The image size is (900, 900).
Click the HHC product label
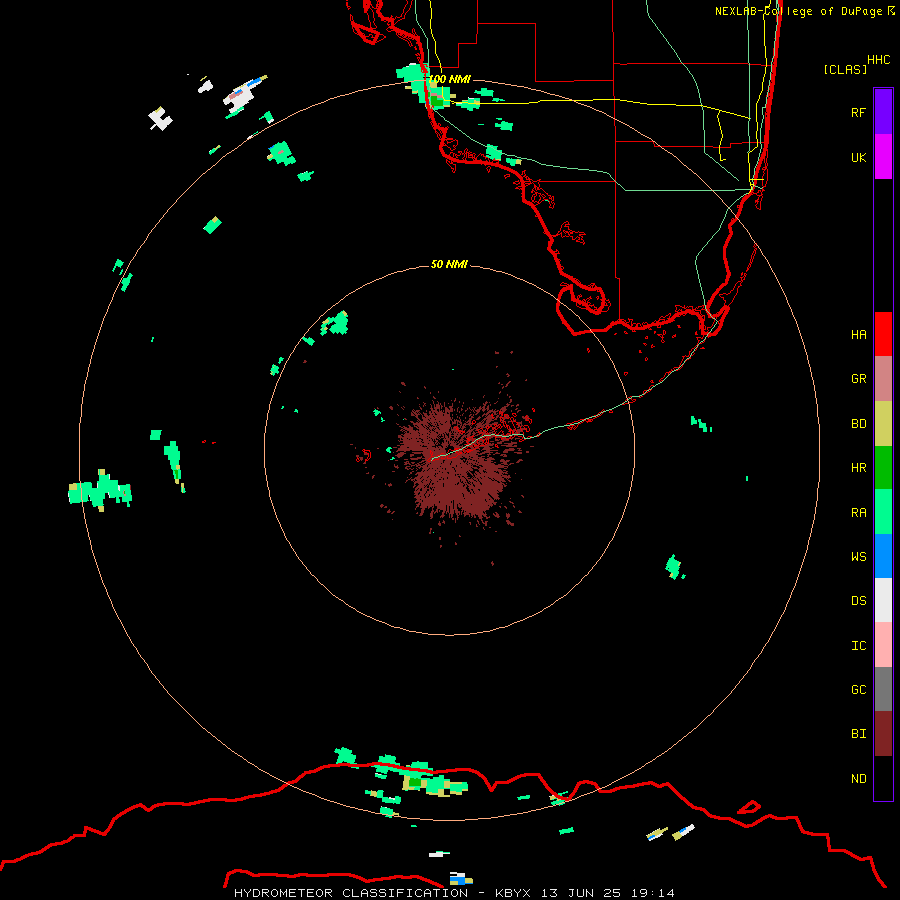tap(879, 60)
